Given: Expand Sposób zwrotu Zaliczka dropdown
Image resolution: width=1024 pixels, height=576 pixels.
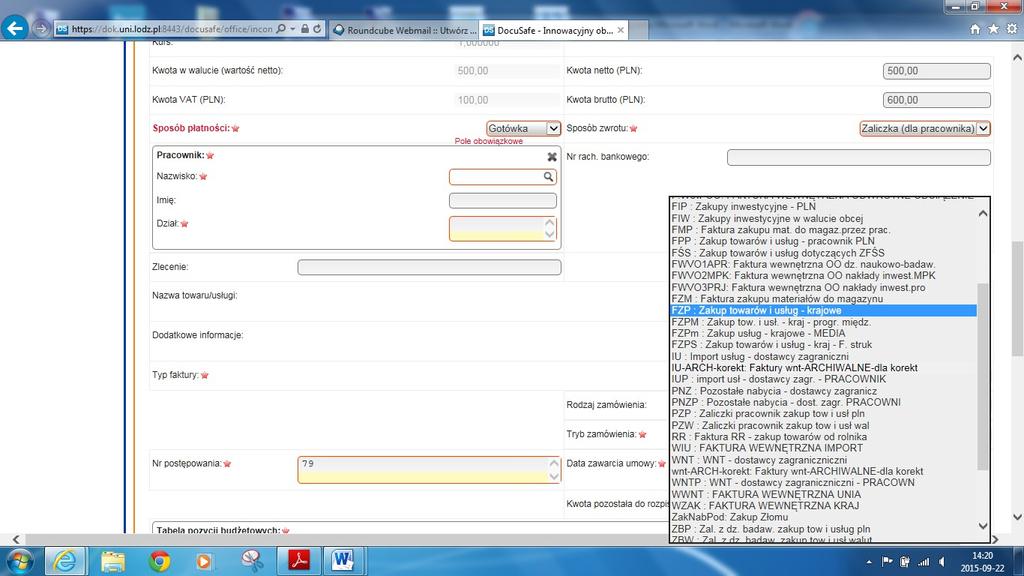Looking at the screenshot, I should 983,129.
